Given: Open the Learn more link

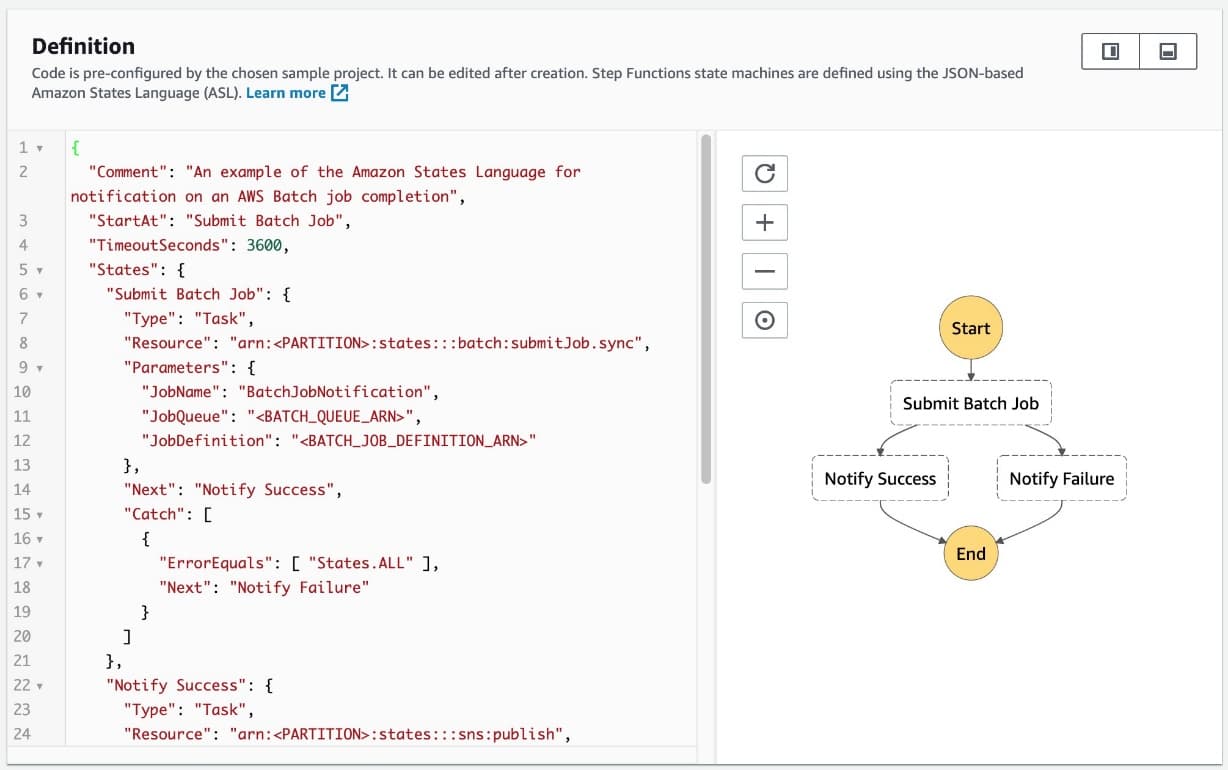Looking at the screenshot, I should (x=286, y=93).
